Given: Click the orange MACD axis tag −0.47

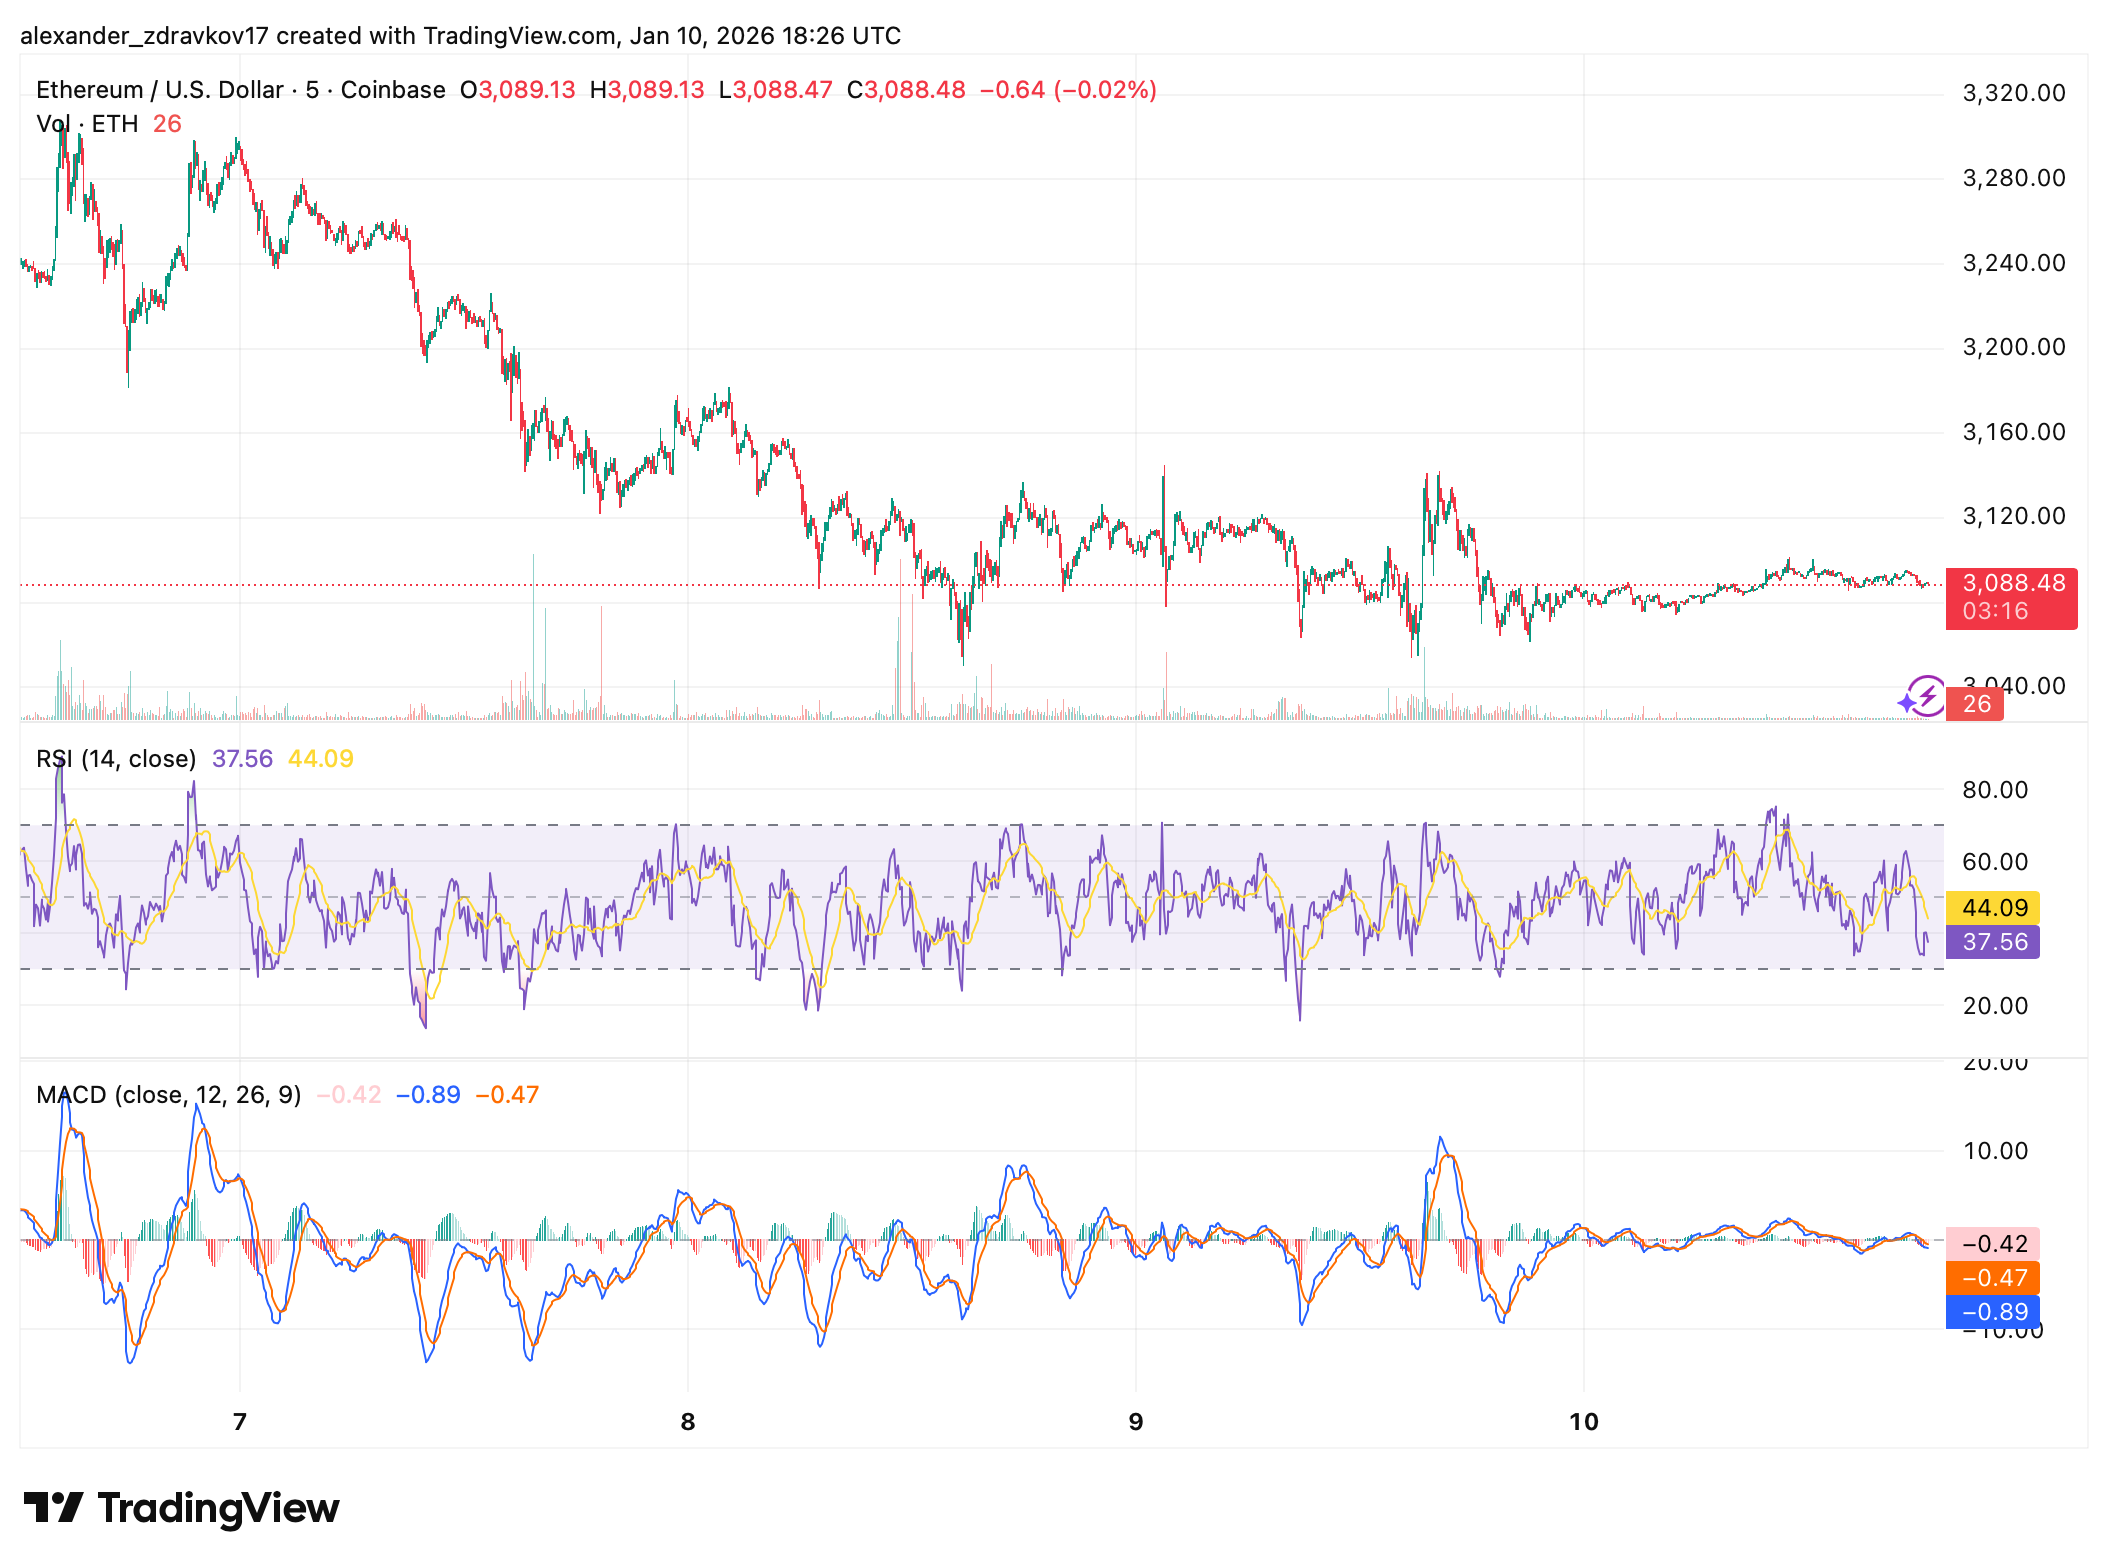Looking at the screenshot, I should [x=1993, y=1278].
